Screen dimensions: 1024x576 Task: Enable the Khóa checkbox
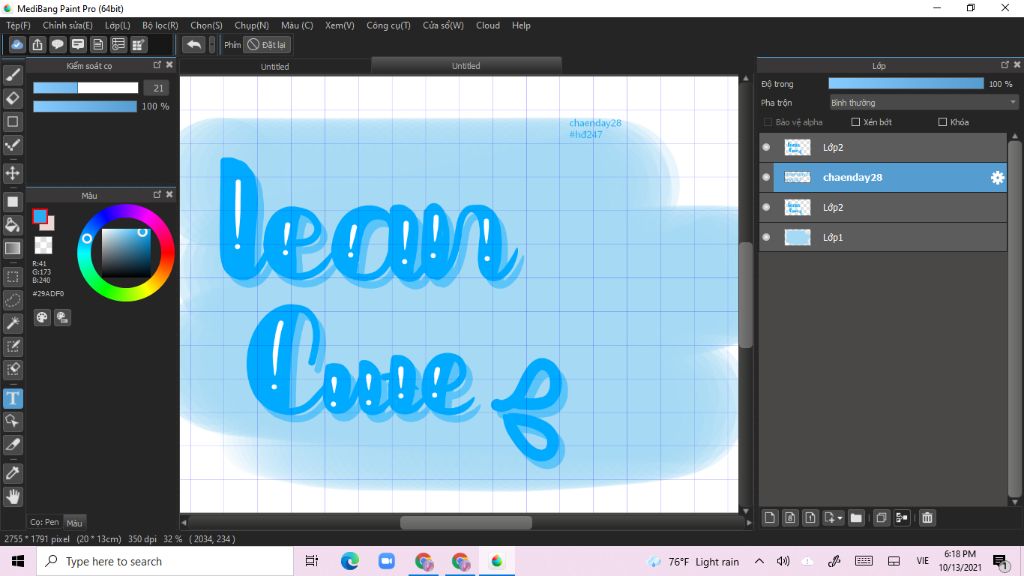click(942, 122)
